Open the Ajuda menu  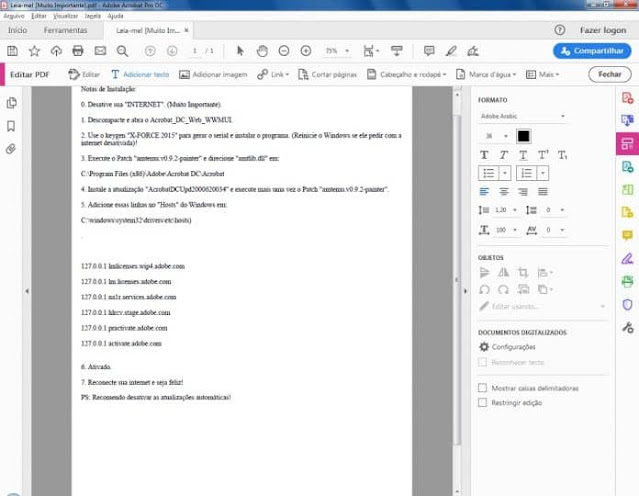tap(115, 16)
